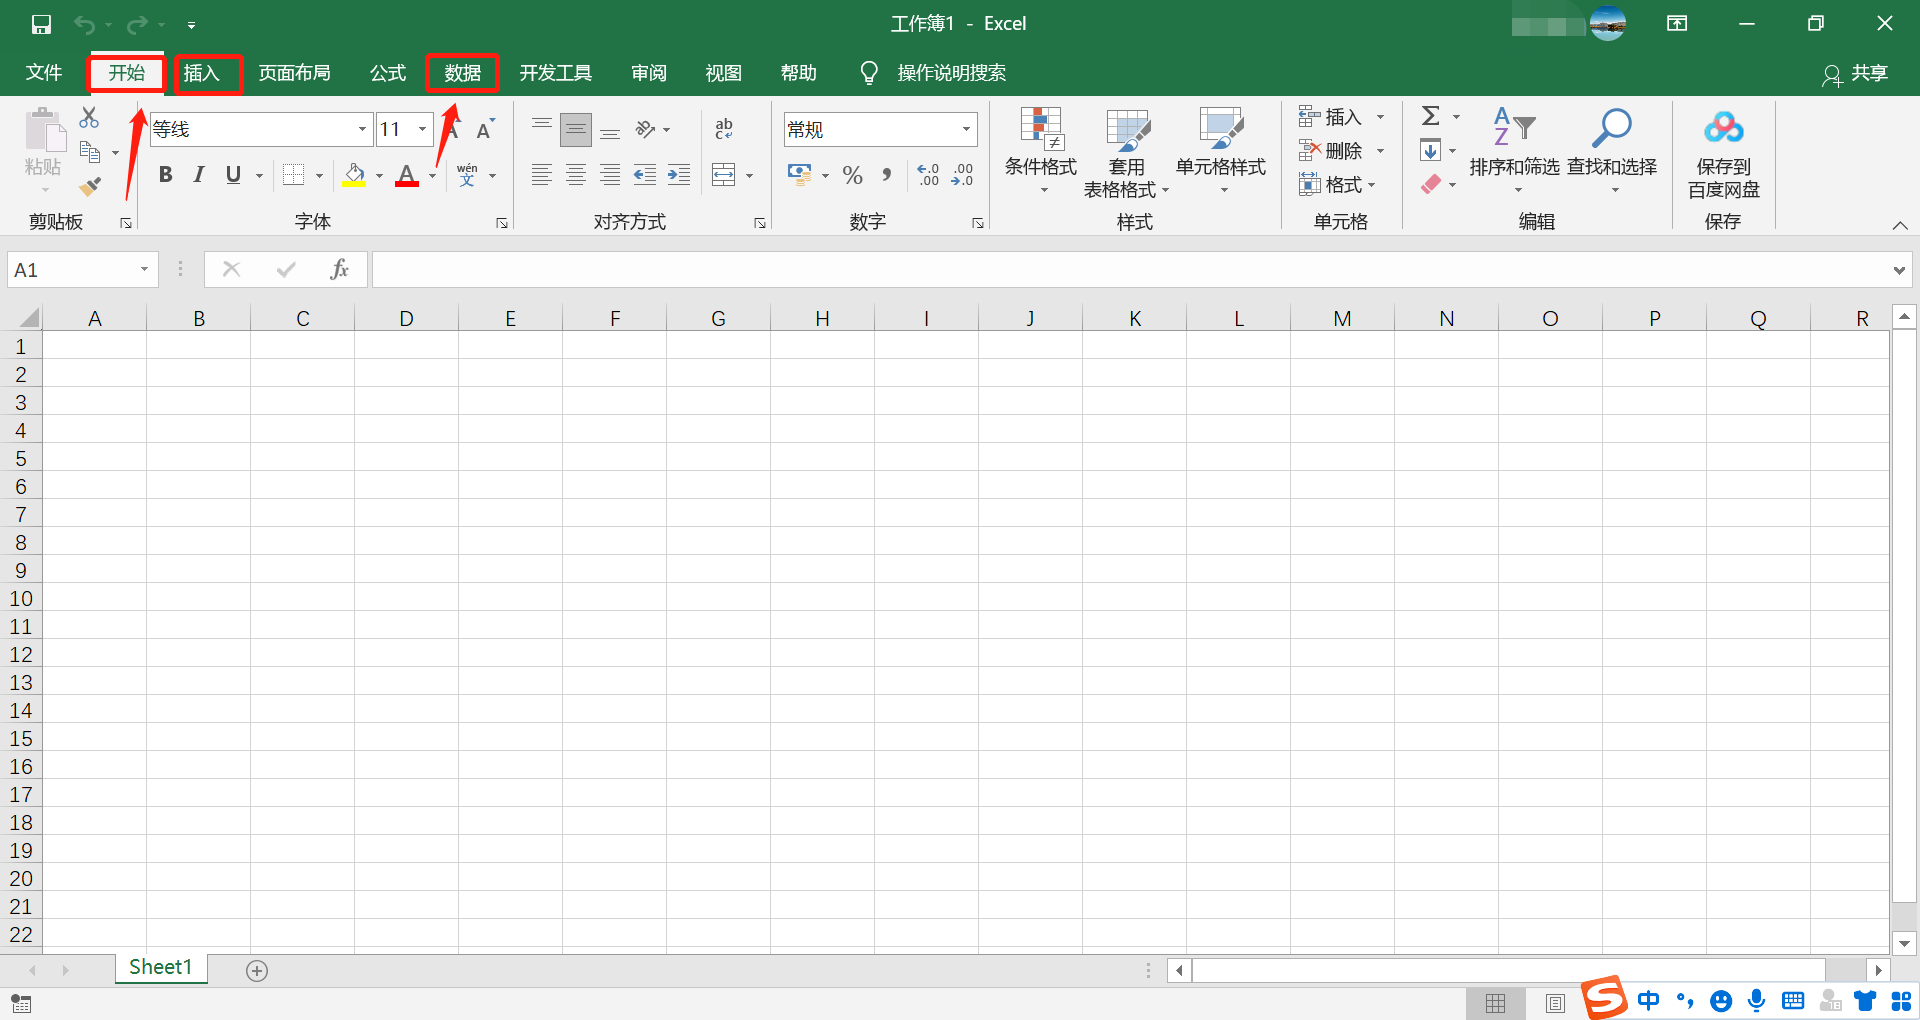
Task: Click the Increase Indent icon
Action: [679, 175]
